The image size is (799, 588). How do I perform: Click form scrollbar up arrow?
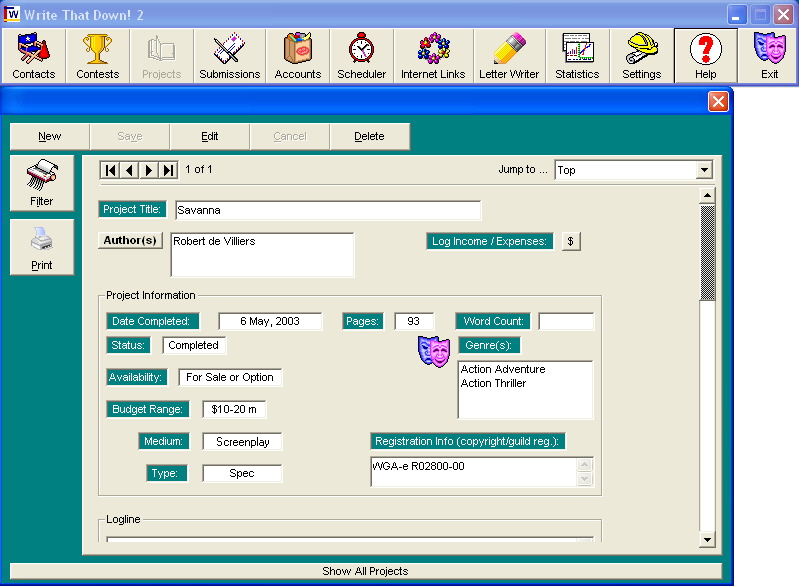click(707, 196)
